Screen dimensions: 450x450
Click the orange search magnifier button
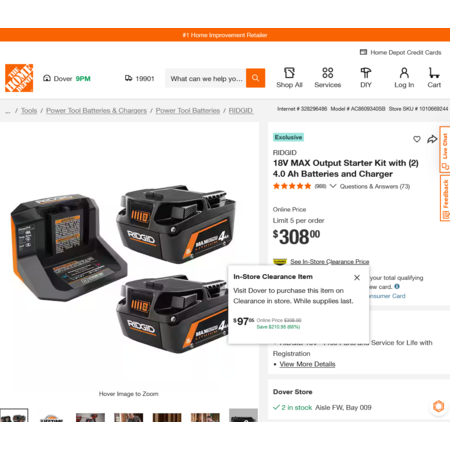pyautogui.click(x=255, y=78)
